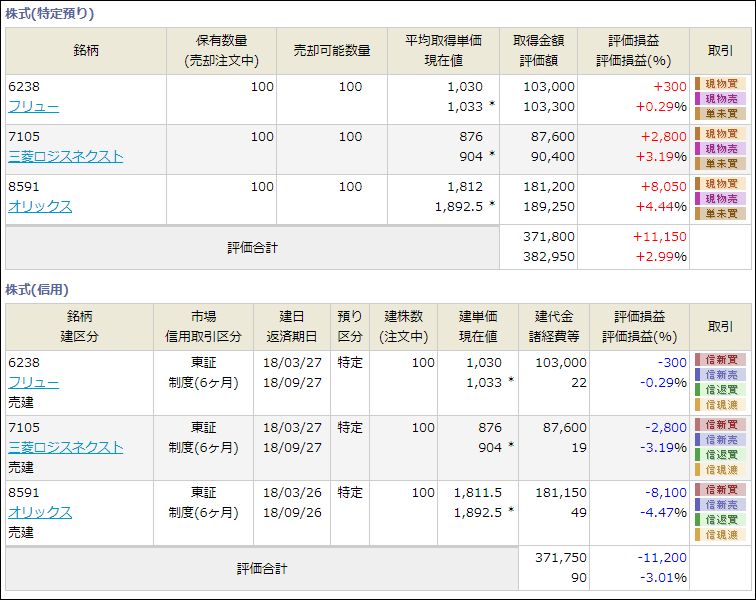Open オリックス link in 株式(信用) table
Image resolution: width=756 pixels, height=600 pixels.
click(x=40, y=512)
